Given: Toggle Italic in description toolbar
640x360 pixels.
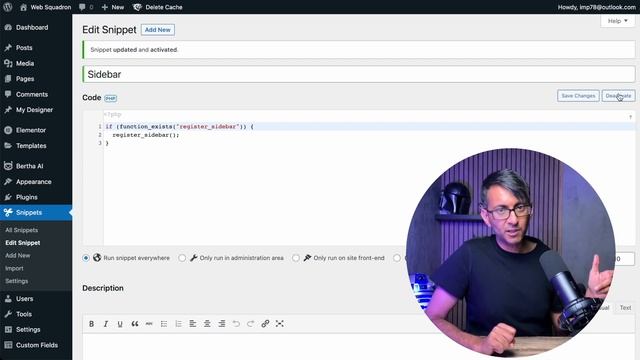Looking at the screenshot, I should pyautogui.click(x=106, y=324).
